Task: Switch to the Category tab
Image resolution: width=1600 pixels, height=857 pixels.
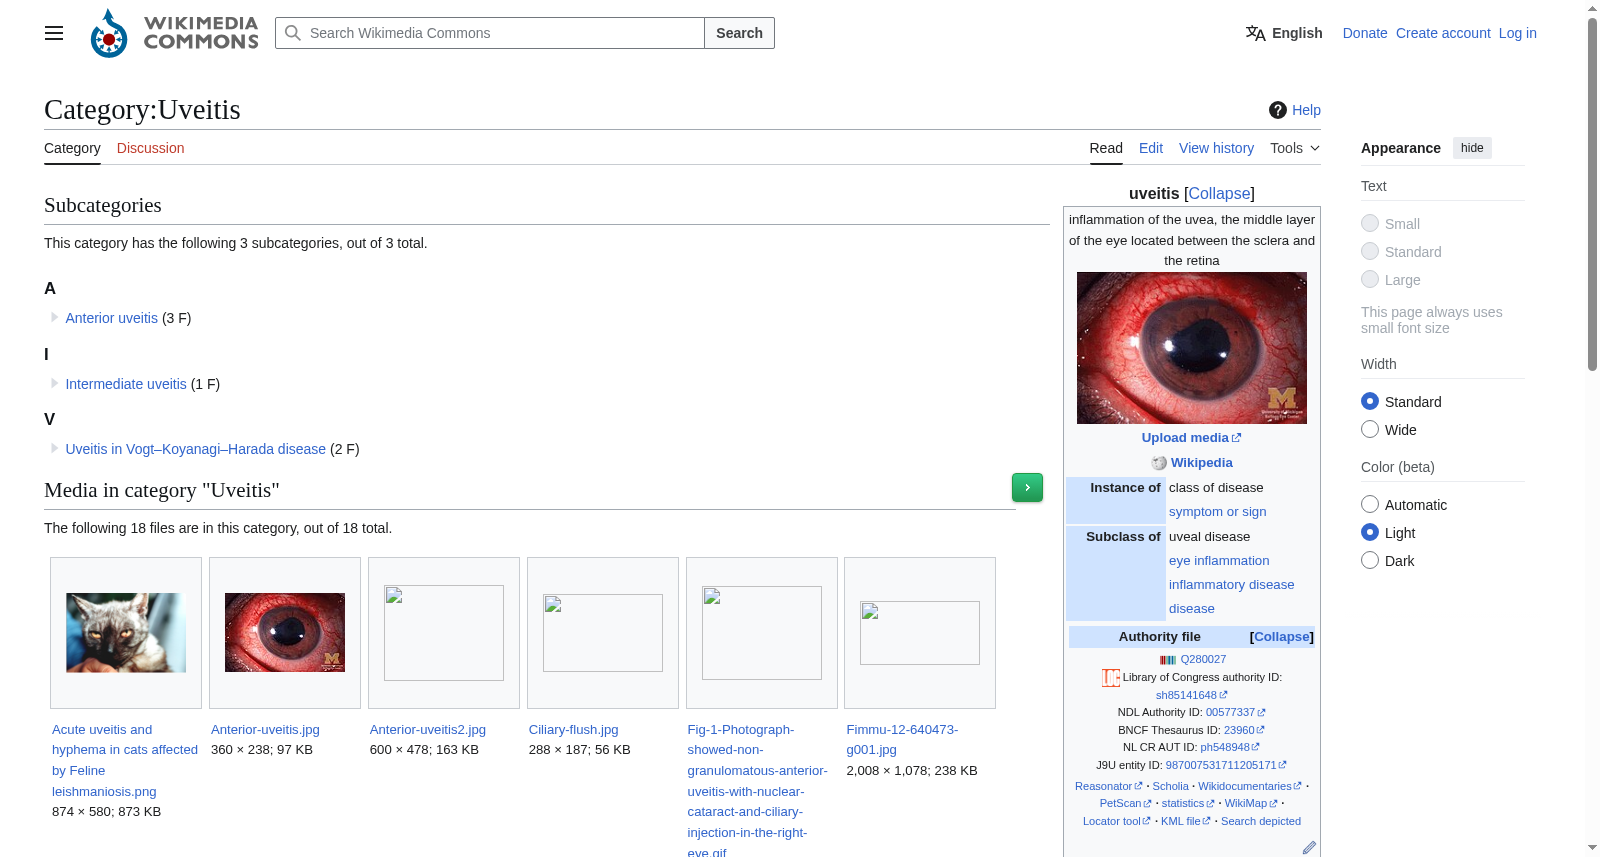Action: [72, 148]
